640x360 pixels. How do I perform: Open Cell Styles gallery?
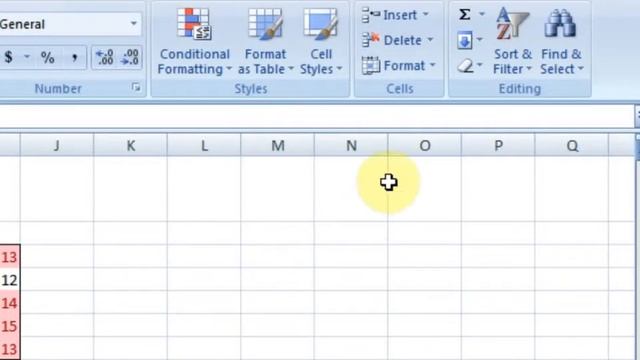point(321,42)
